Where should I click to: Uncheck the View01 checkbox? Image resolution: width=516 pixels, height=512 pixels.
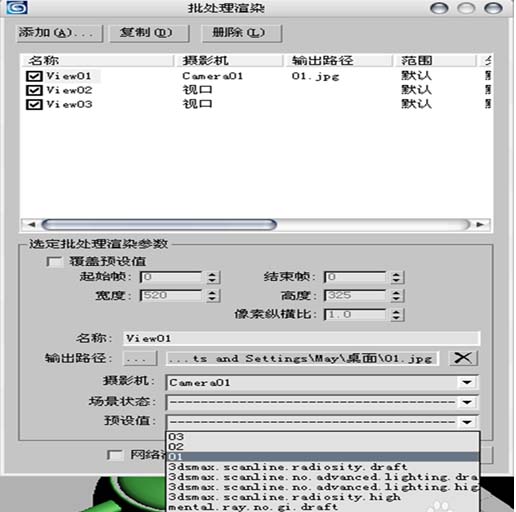point(34,76)
